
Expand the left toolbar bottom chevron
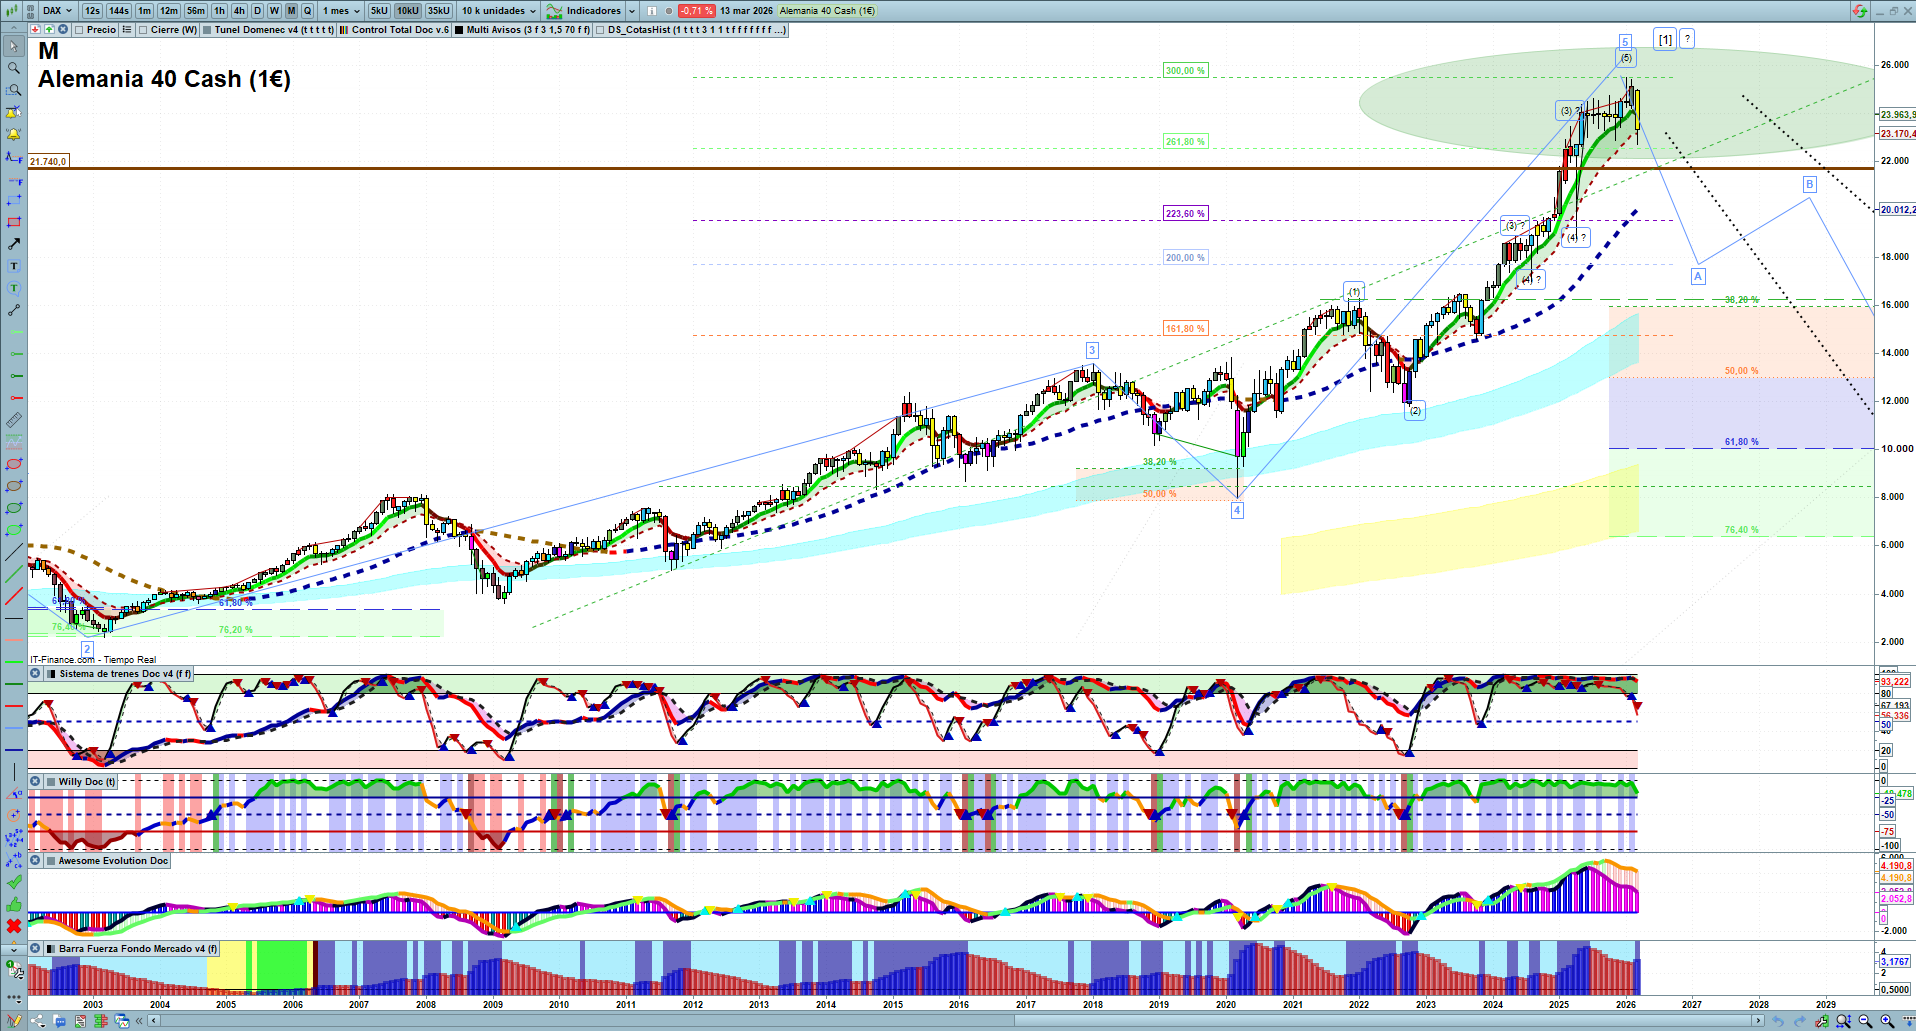14,948
